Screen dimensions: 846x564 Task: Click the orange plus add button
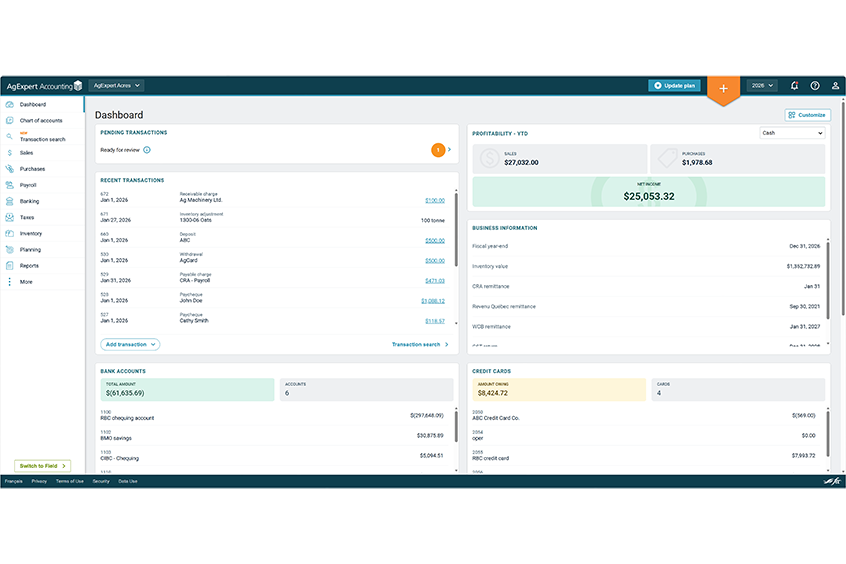(x=724, y=89)
